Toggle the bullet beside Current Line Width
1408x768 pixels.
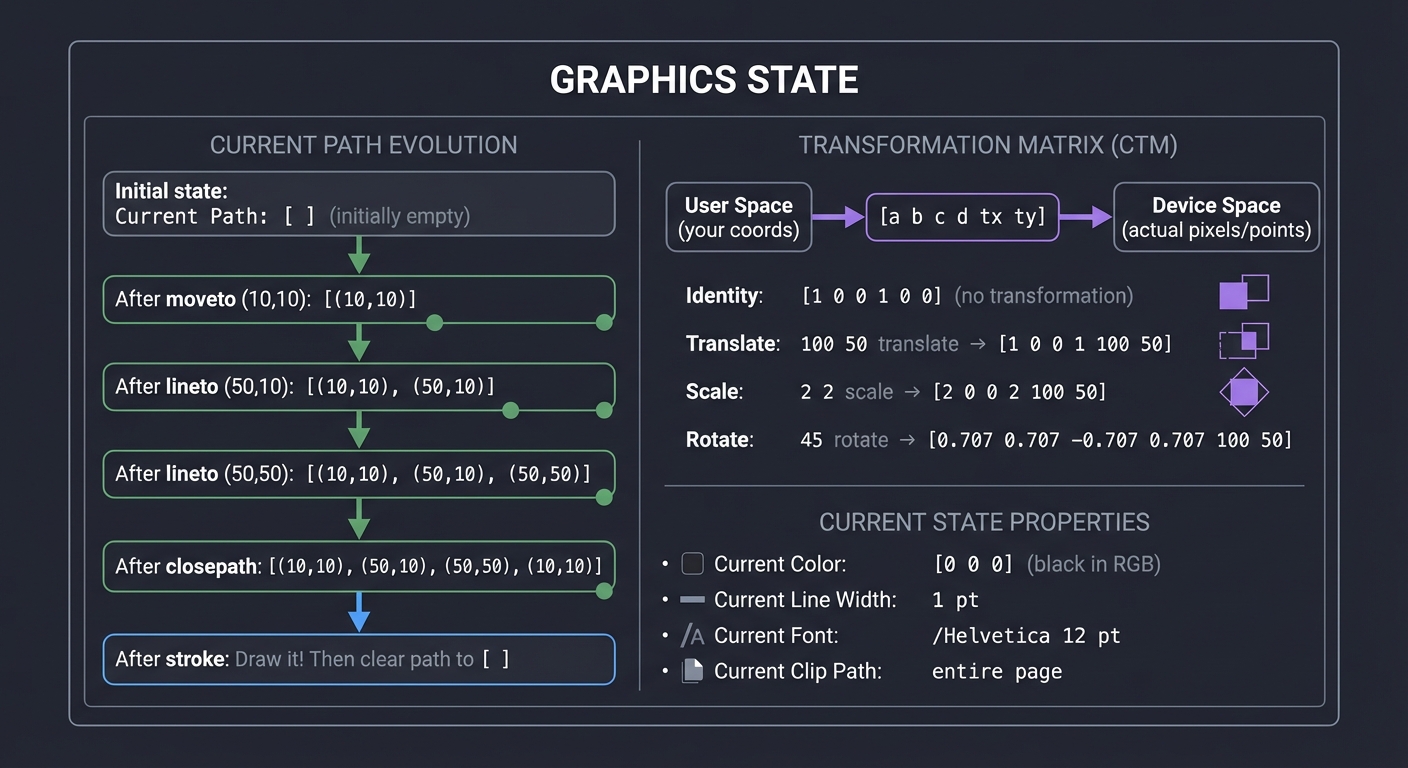tap(666, 599)
